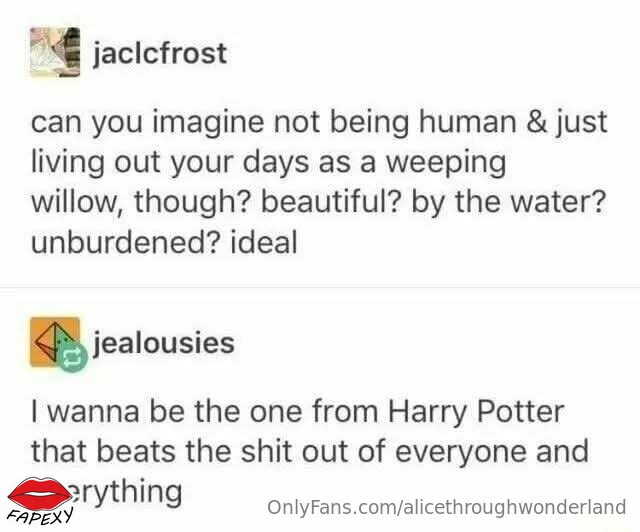Open jaclcfrost's avatar thumbnail
The height and width of the screenshot is (532, 640).
pyautogui.click(x=55, y=52)
